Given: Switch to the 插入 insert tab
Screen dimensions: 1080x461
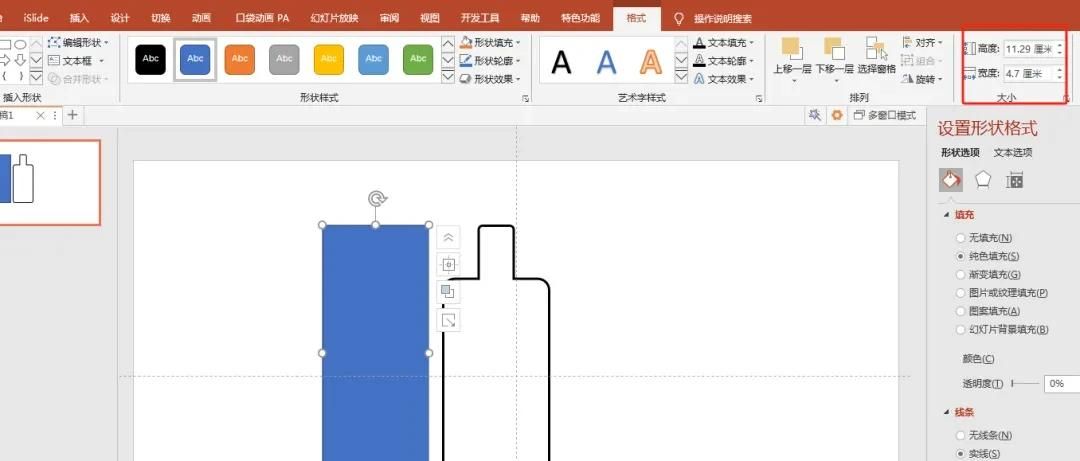Looking at the screenshot, I should tap(79, 19).
